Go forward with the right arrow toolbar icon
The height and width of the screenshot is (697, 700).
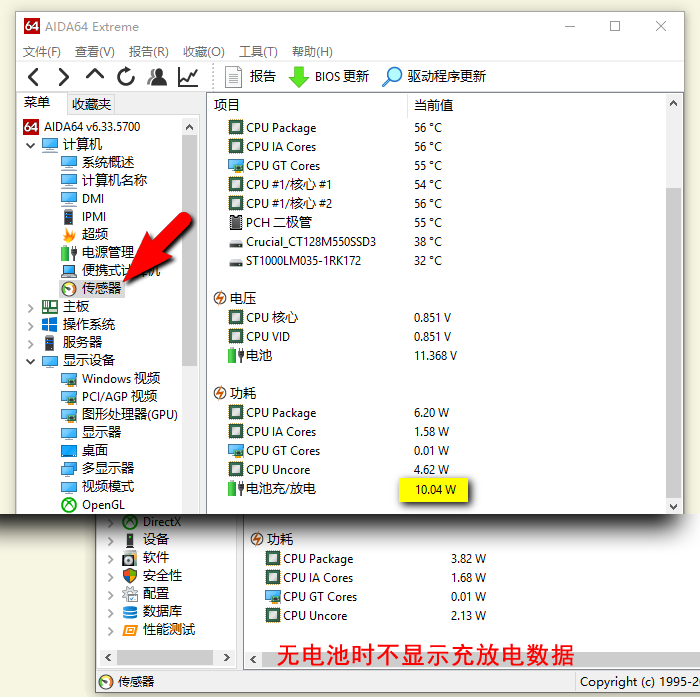pos(64,77)
